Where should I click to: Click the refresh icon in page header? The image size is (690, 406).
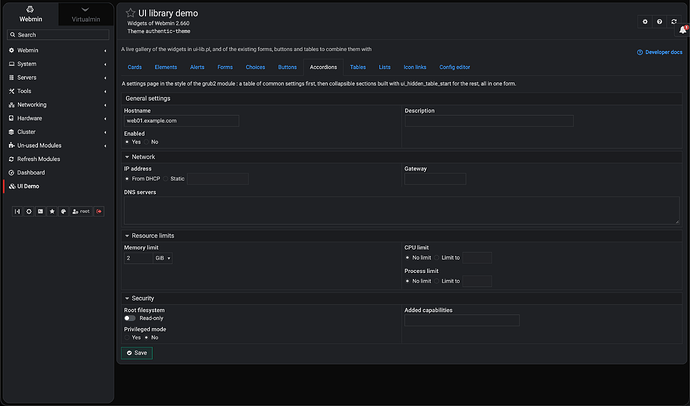(674, 22)
